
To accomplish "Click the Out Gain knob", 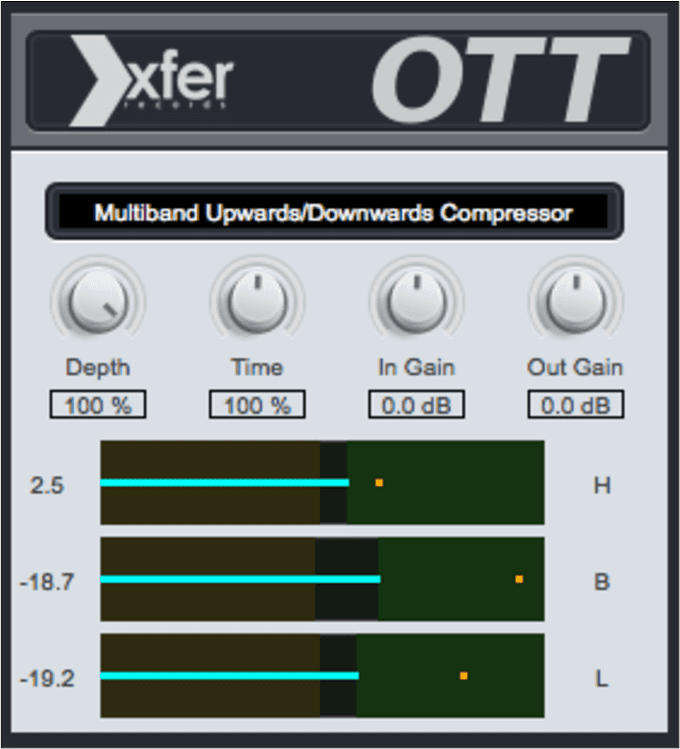I will 576,301.
